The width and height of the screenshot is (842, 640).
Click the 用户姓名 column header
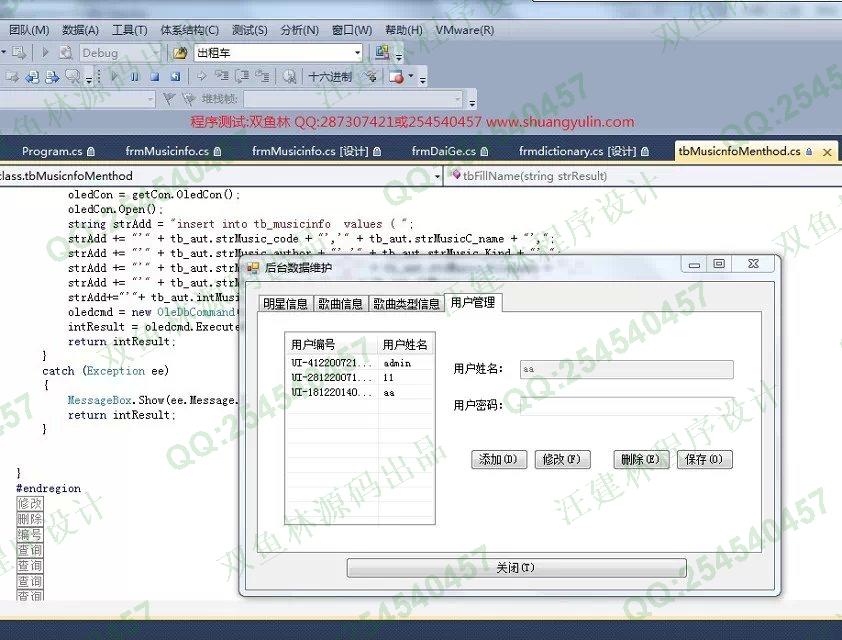point(405,344)
